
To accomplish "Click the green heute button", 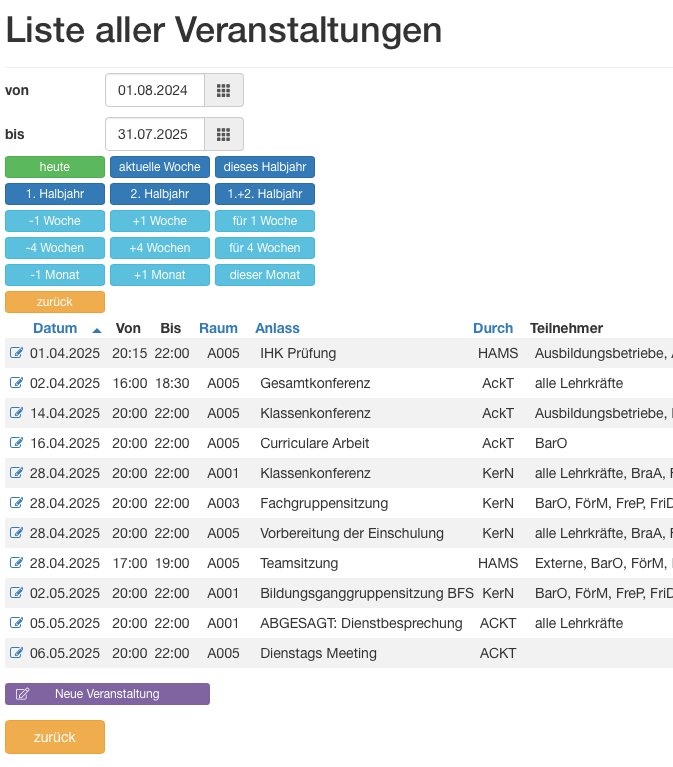I will [55, 167].
